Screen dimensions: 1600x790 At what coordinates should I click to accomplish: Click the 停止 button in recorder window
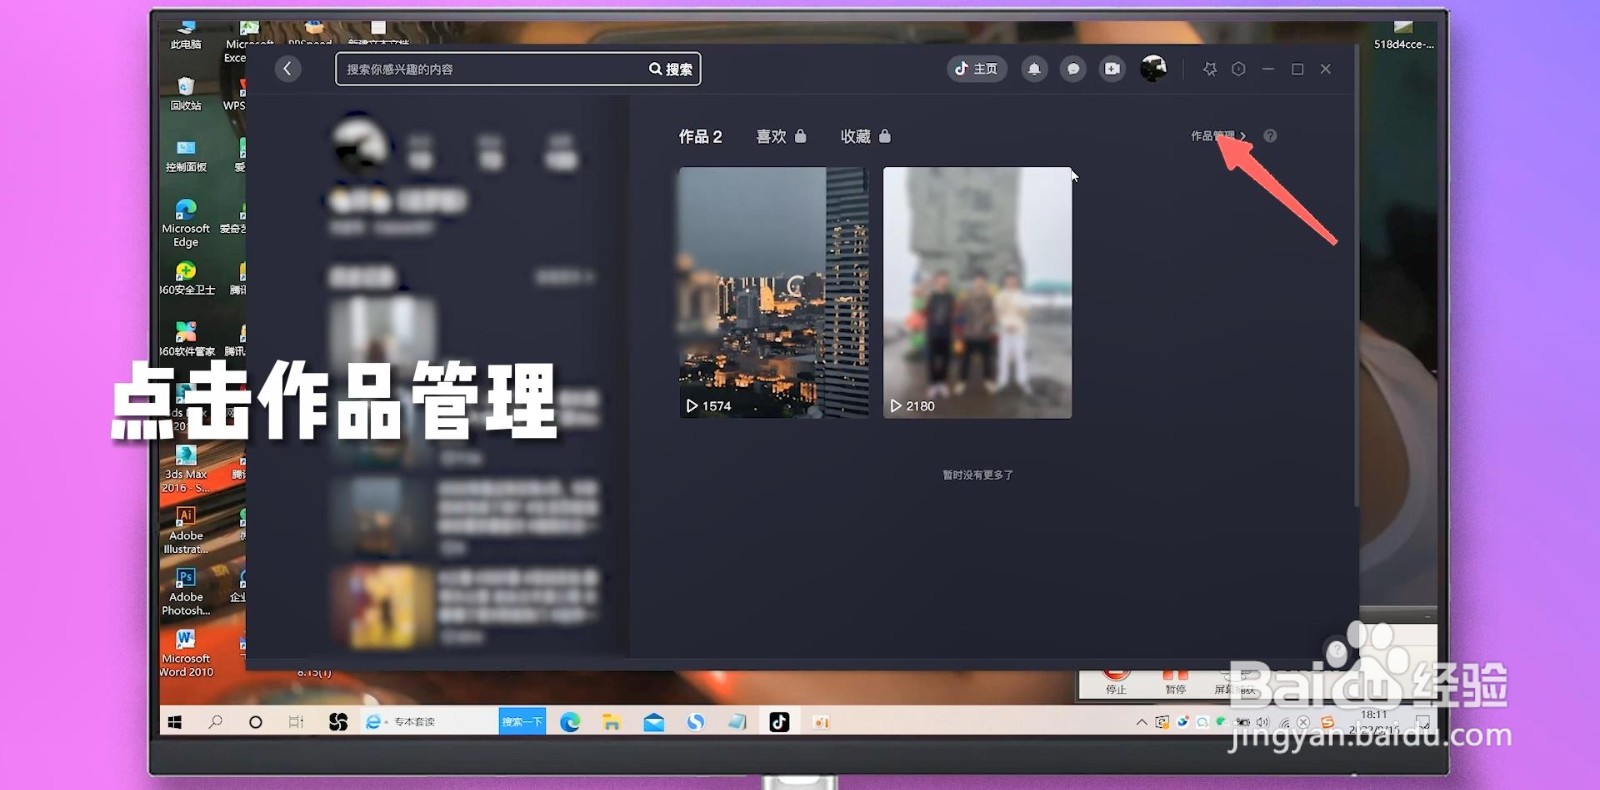1116,683
